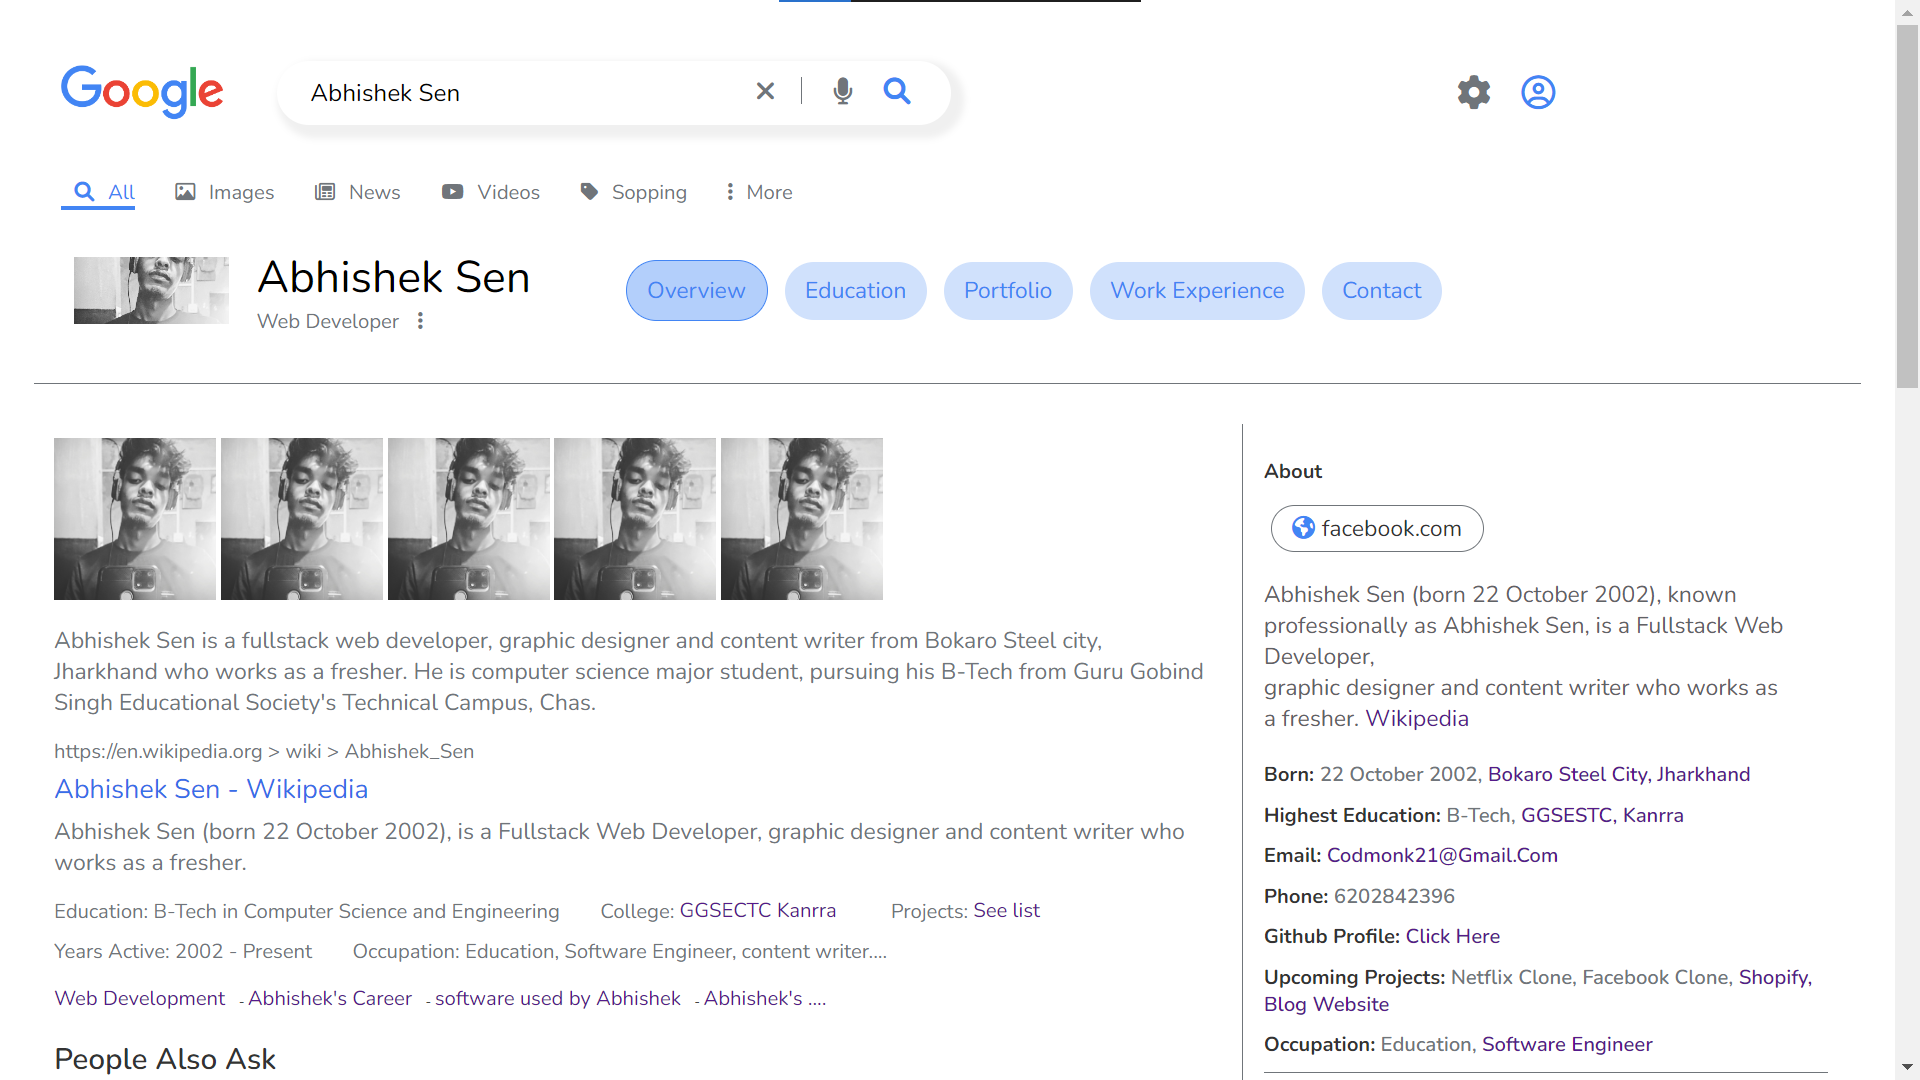The height and width of the screenshot is (1080, 1920).
Task: Open the user account icon
Action: (x=1538, y=92)
